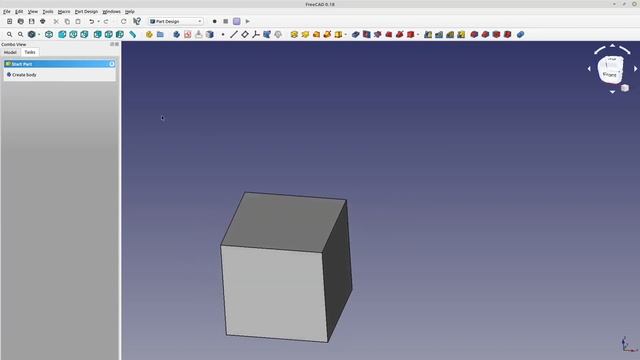640x360 pixels.
Task: Open the Macros dialog
Action: click(x=237, y=21)
